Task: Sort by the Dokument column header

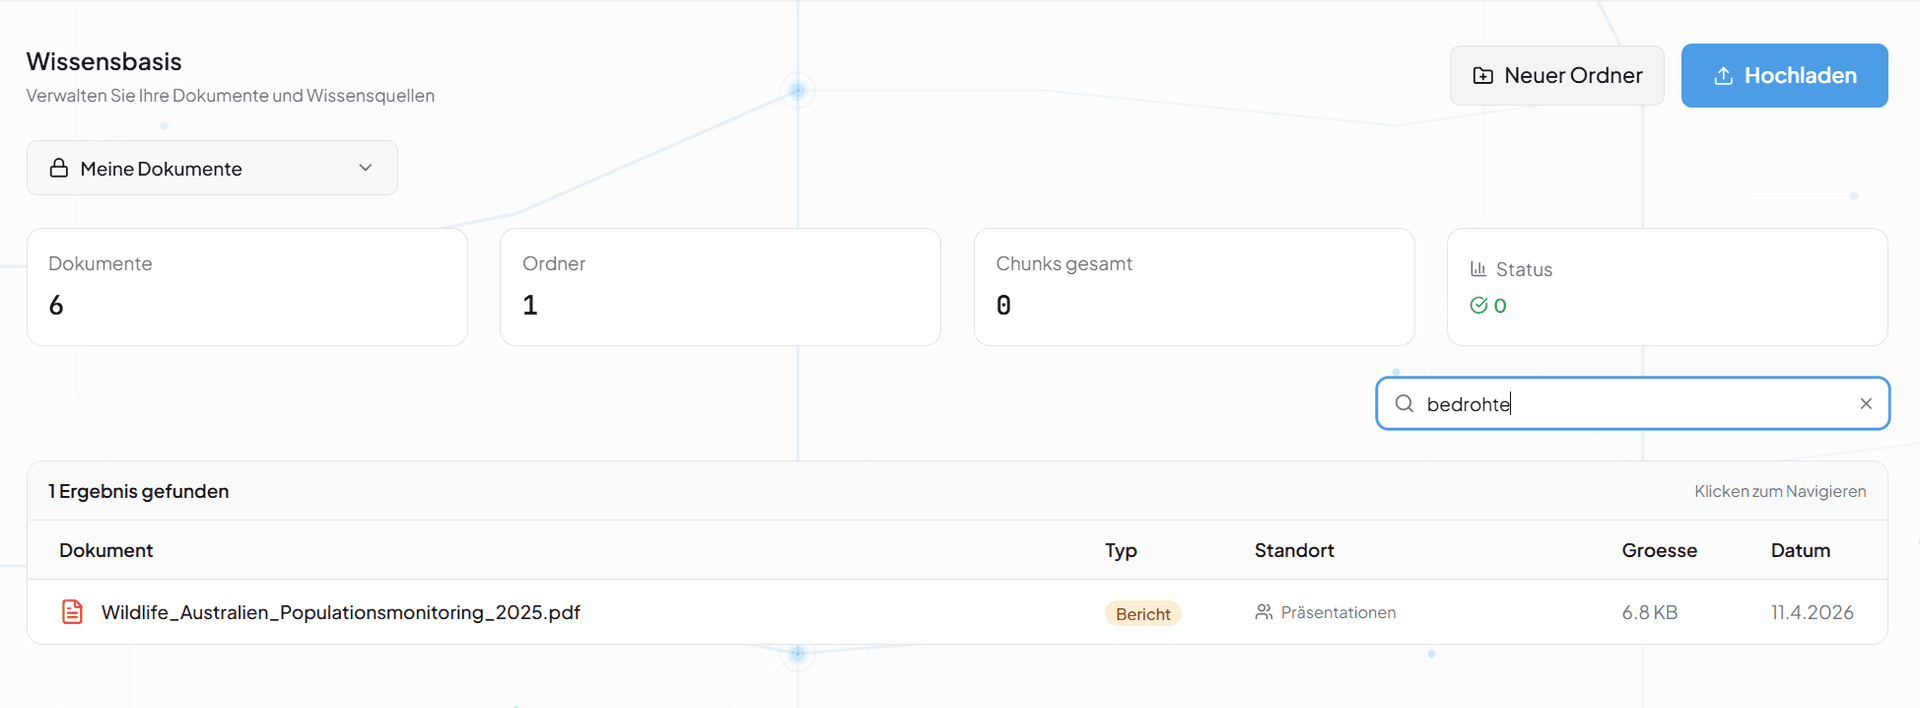Action: (106, 550)
